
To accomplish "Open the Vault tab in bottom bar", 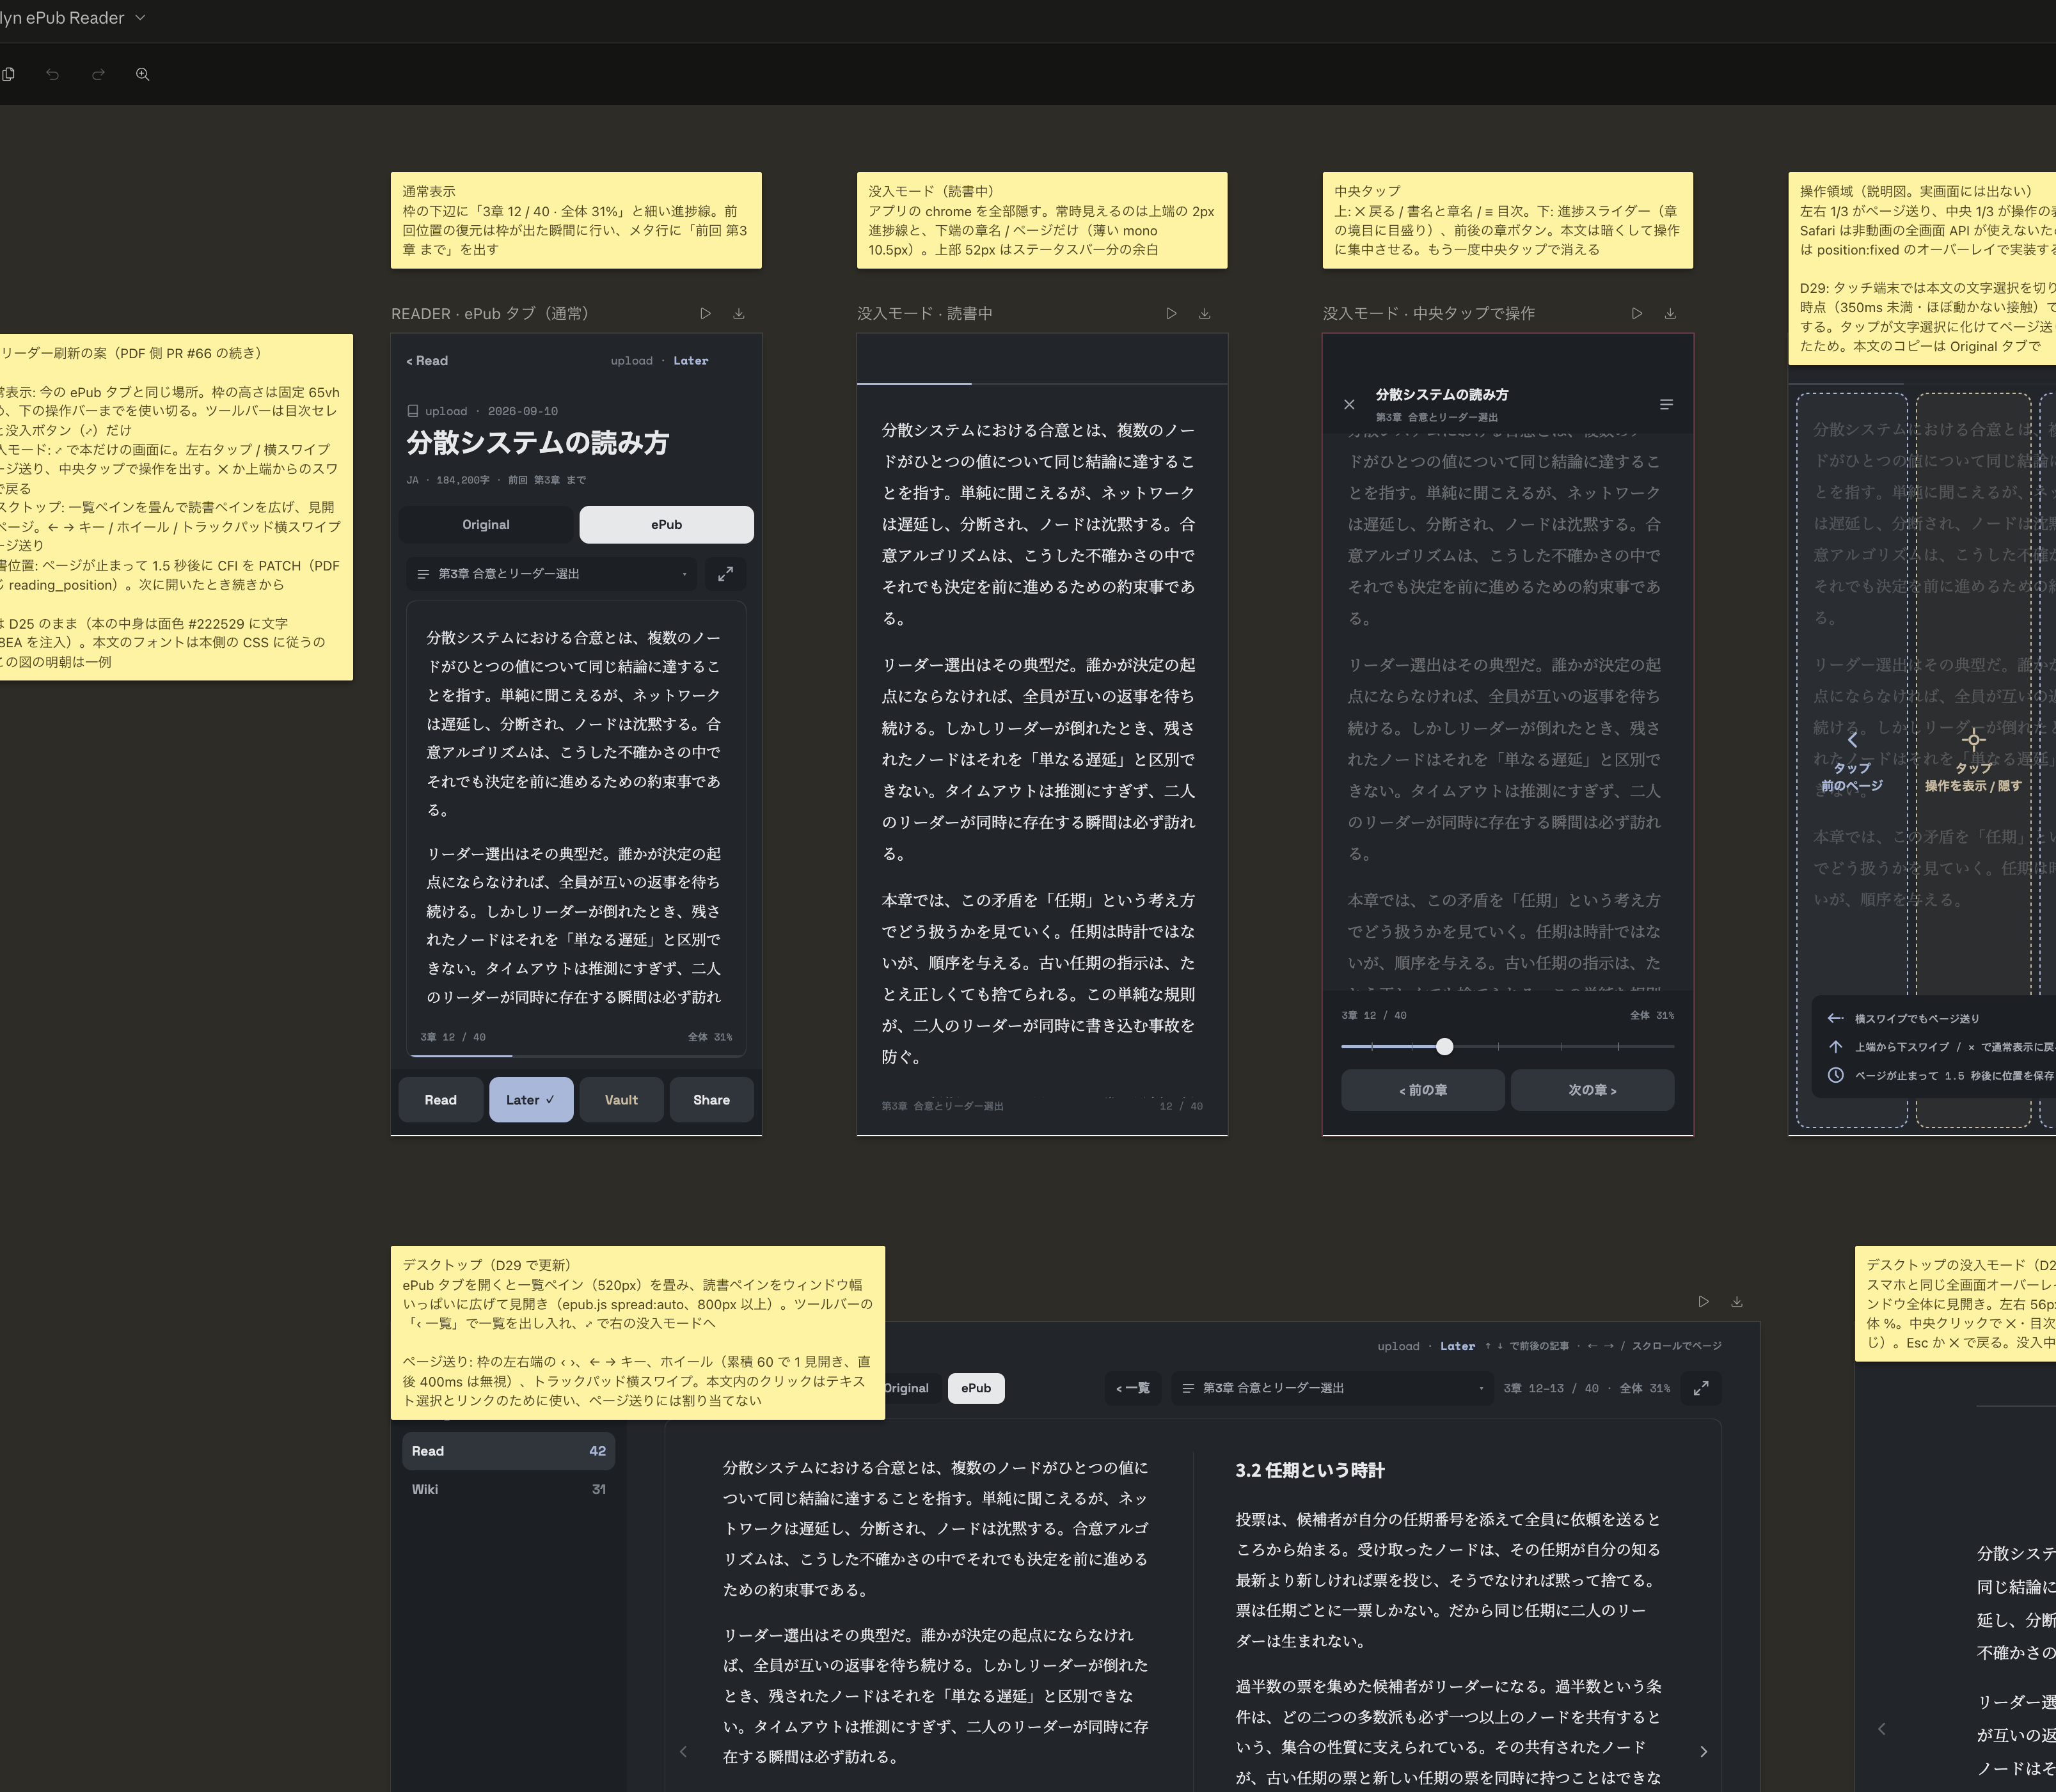I will tap(621, 1100).
